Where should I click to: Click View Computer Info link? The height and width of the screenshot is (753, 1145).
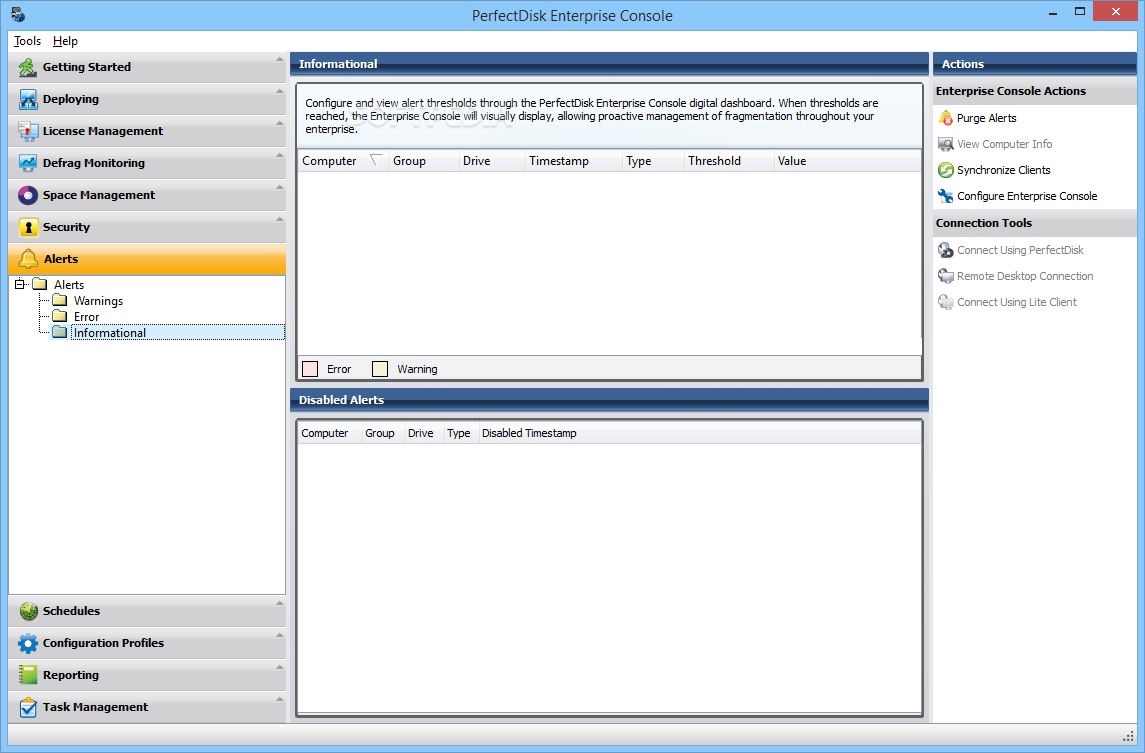pos(1005,145)
